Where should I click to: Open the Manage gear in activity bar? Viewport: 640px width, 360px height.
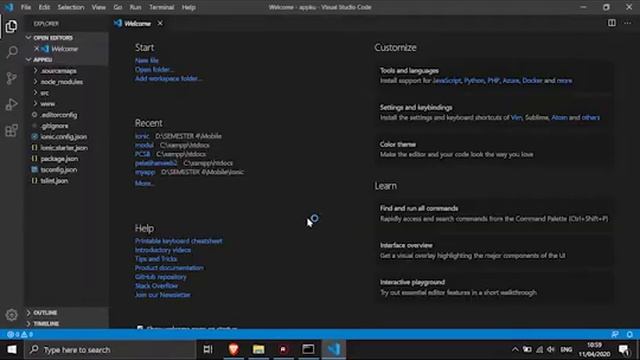coord(11,315)
